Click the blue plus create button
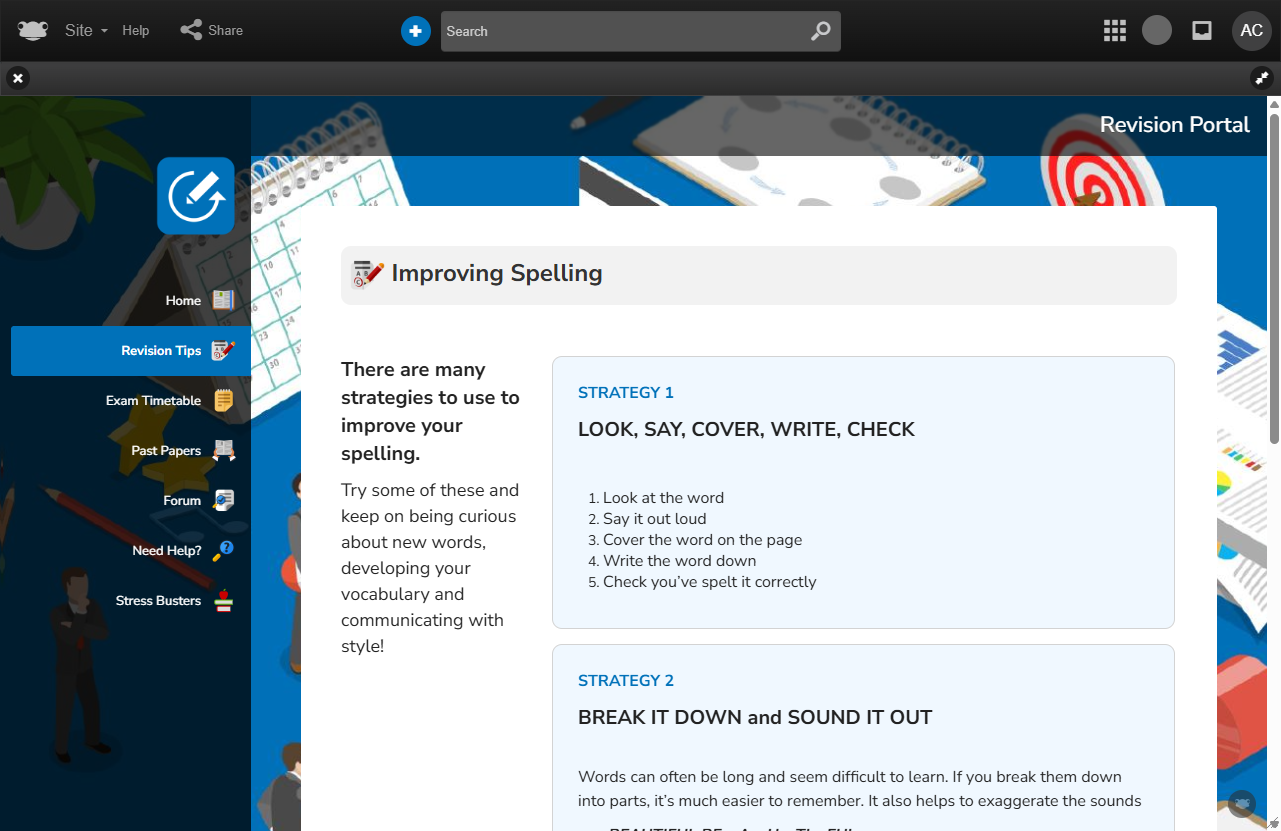 (x=416, y=31)
